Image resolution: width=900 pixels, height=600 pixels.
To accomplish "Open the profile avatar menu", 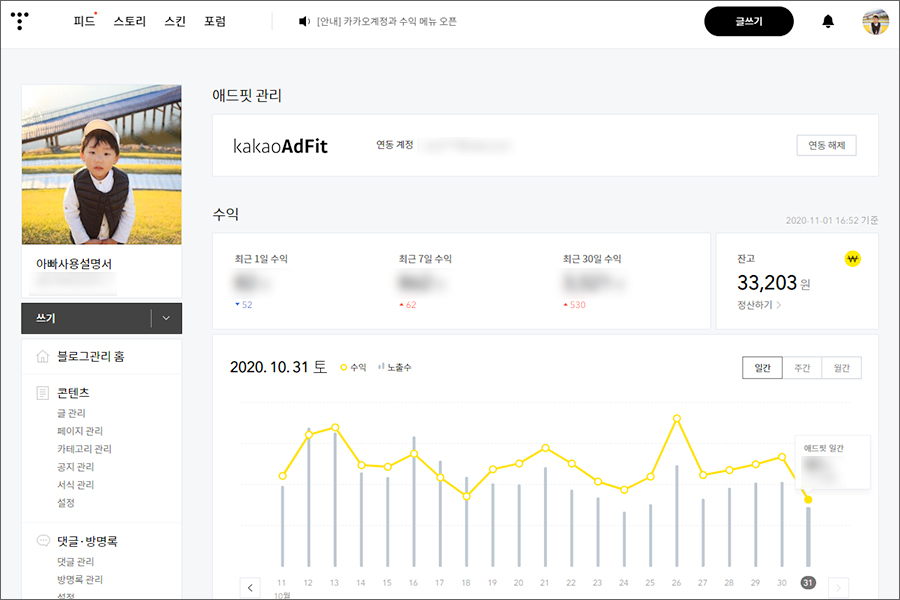I will (875, 21).
